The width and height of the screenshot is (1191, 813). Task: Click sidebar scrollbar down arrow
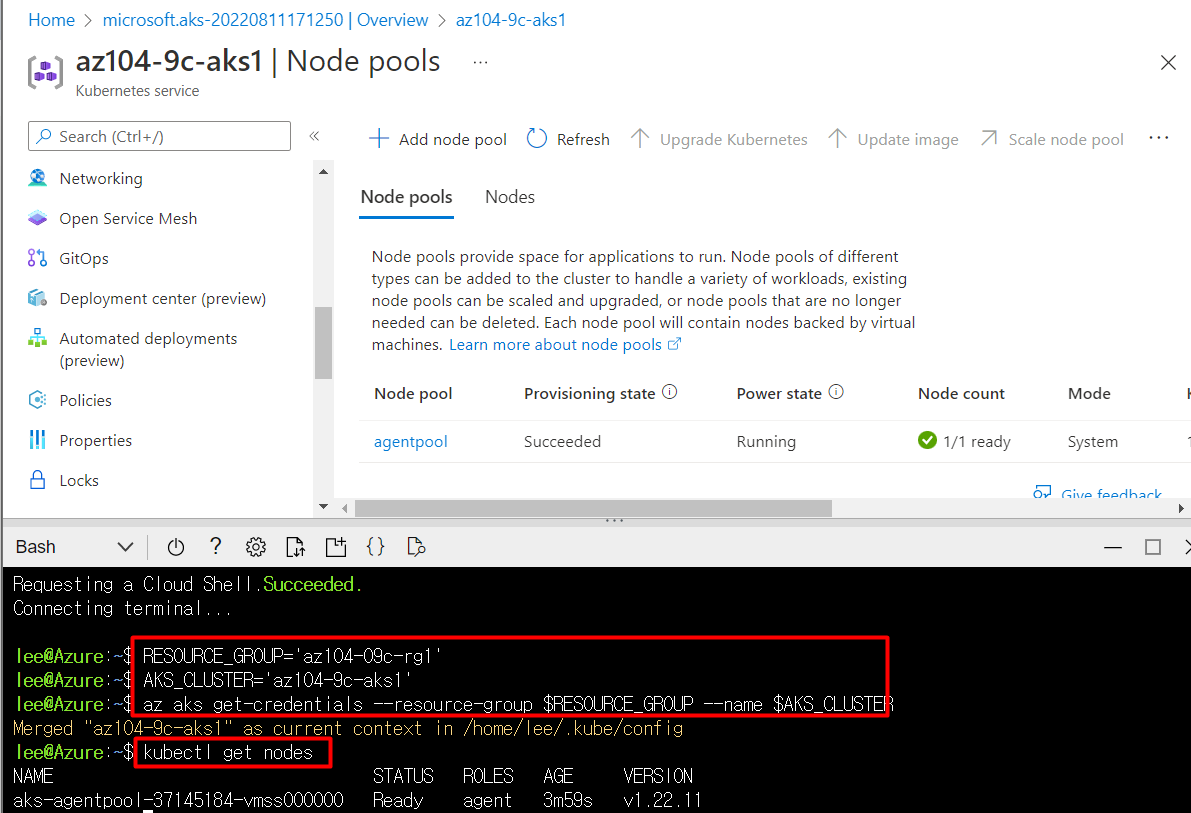[x=324, y=506]
